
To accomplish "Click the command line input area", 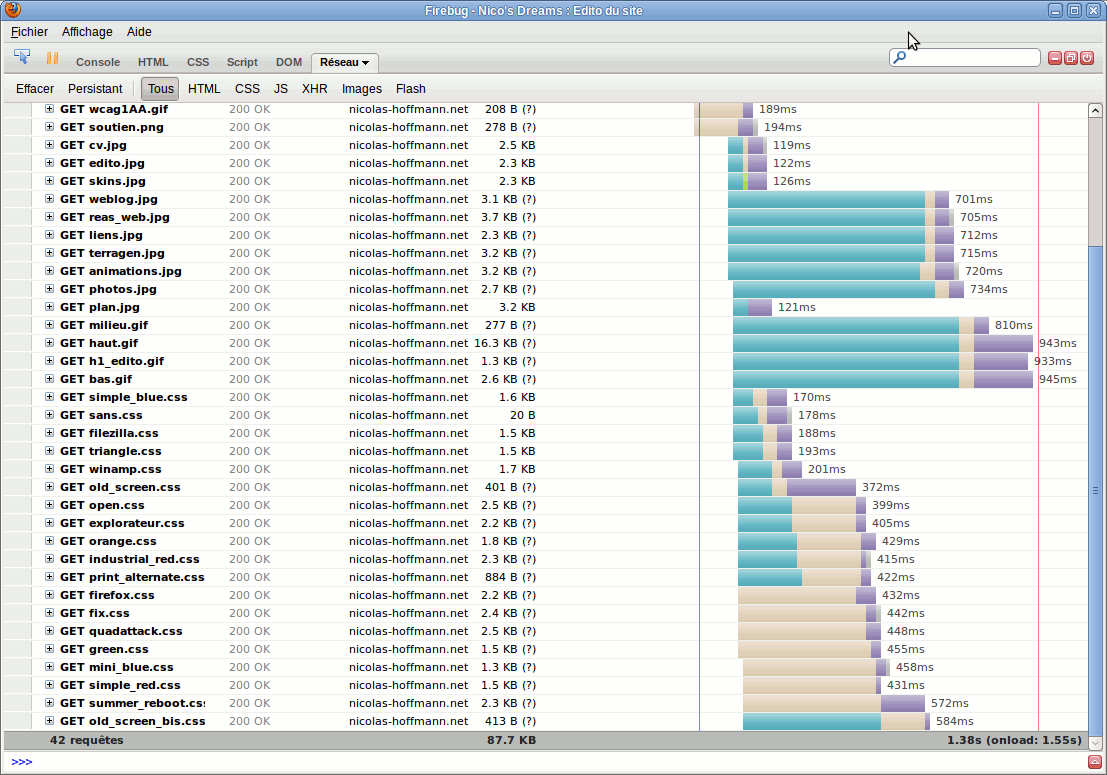I will click(x=560, y=762).
